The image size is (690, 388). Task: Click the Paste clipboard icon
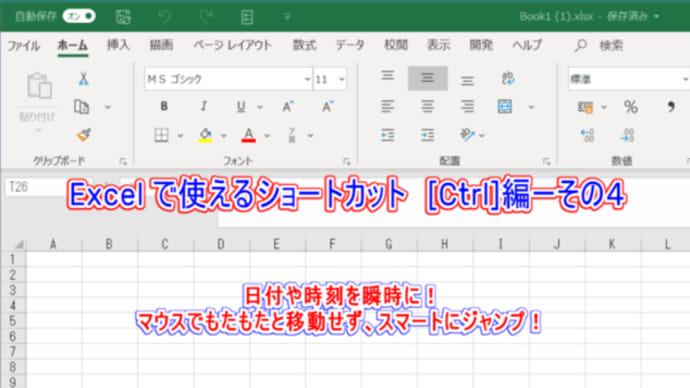point(39,85)
